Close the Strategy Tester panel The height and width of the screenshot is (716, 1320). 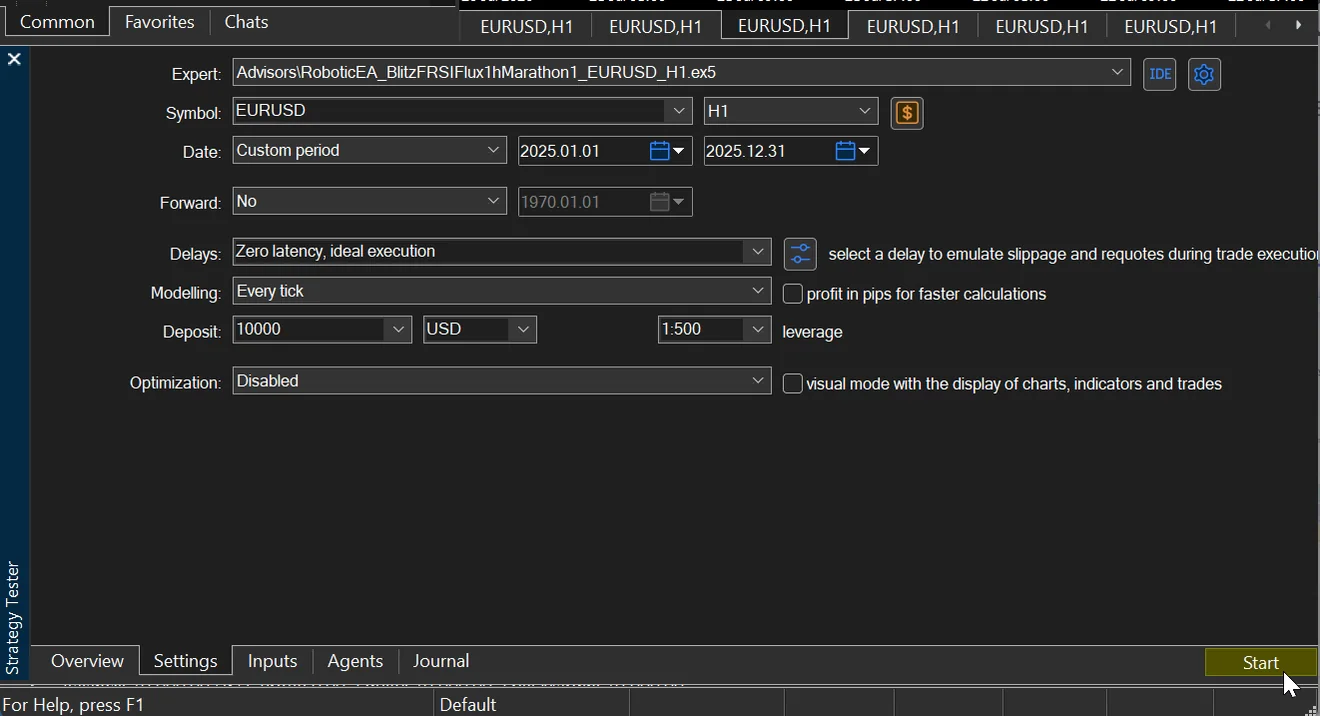click(x=14, y=60)
